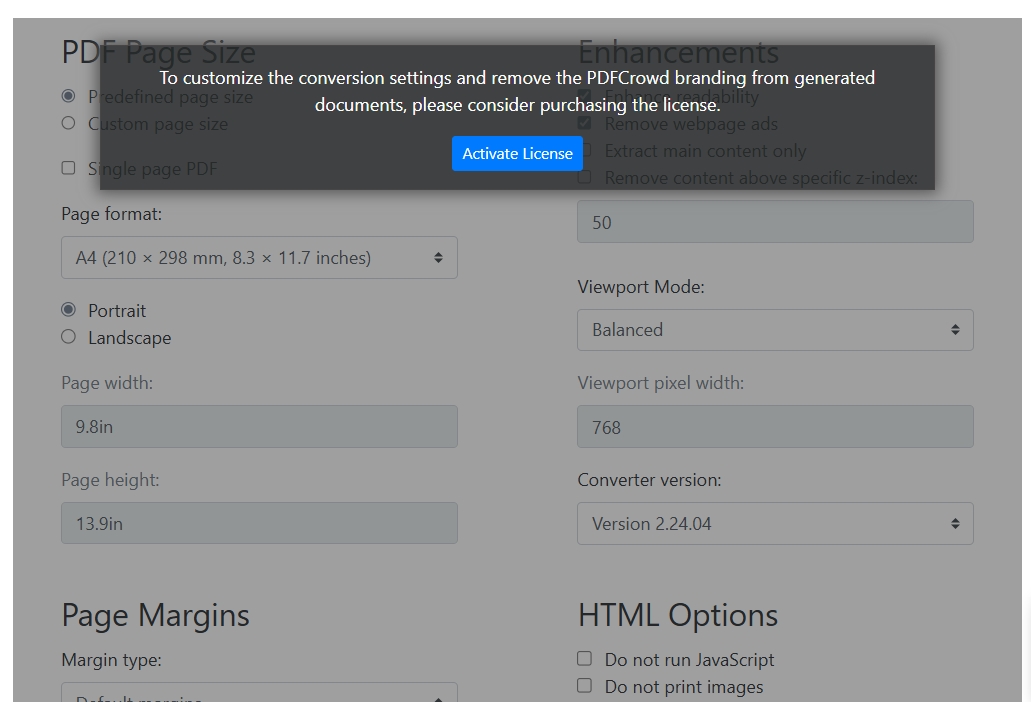Image resolution: width=1031 pixels, height=702 pixels.
Task: Select Custom page size radio option
Action: click(x=68, y=123)
